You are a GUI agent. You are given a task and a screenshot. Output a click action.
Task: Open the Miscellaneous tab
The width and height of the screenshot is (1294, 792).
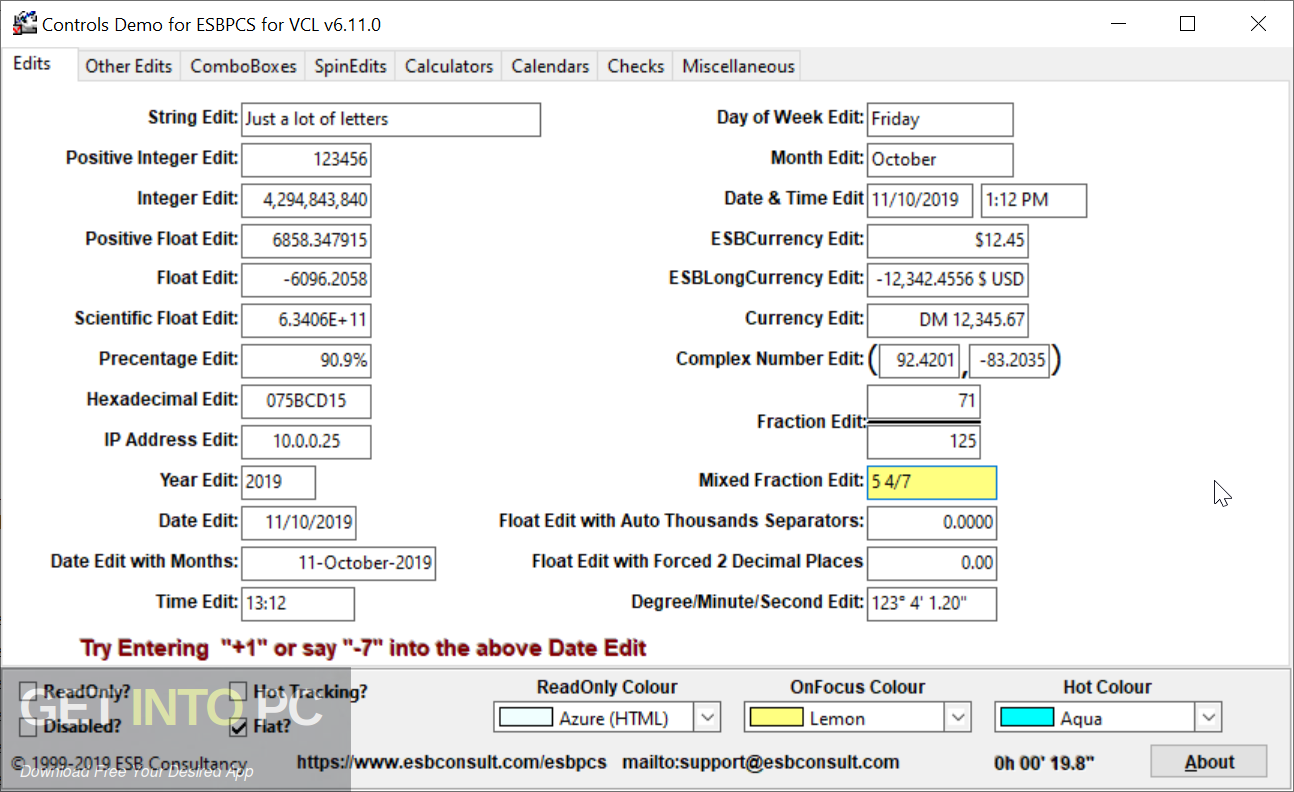click(738, 66)
